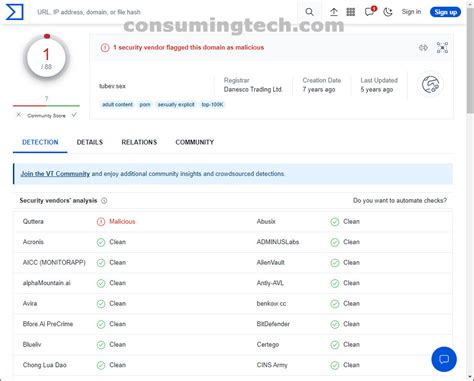Click Clean check icon in Chong Lua Dao row
The width and height of the screenshot is (474, 381).
tap(101, 365)
